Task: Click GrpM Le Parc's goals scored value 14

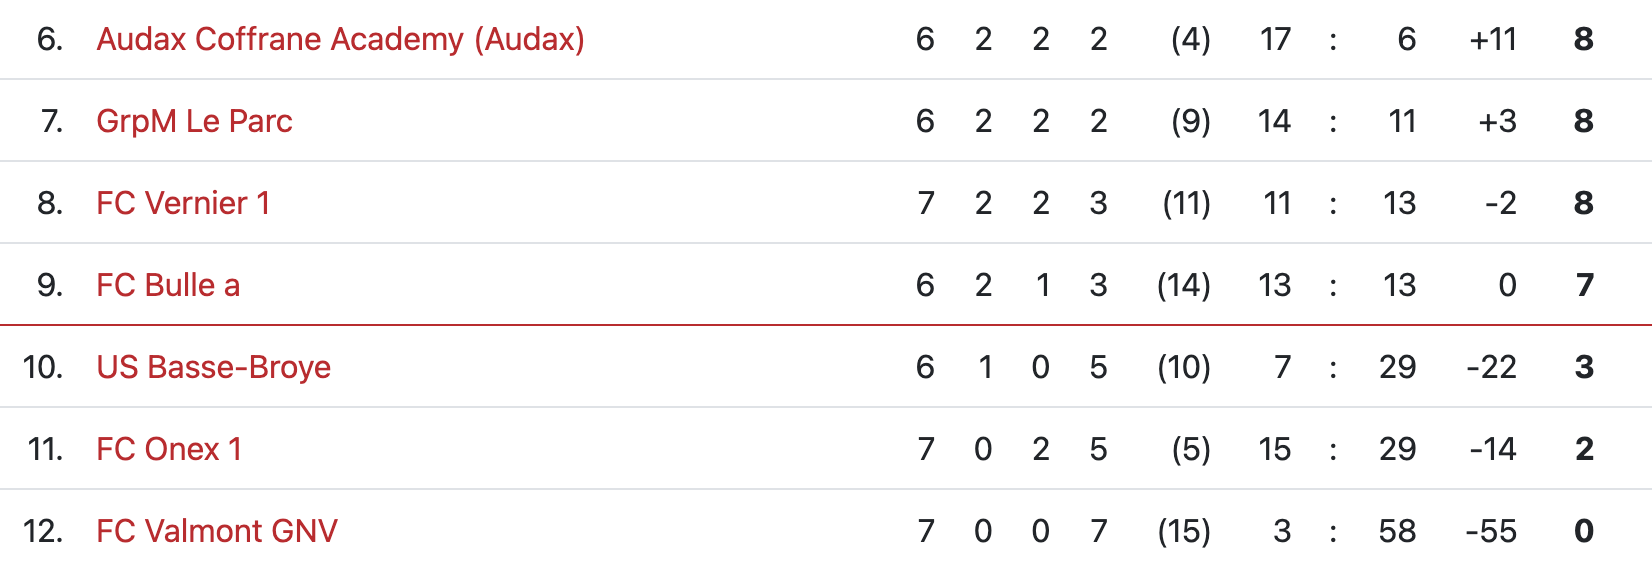Action: point(1274,121)
